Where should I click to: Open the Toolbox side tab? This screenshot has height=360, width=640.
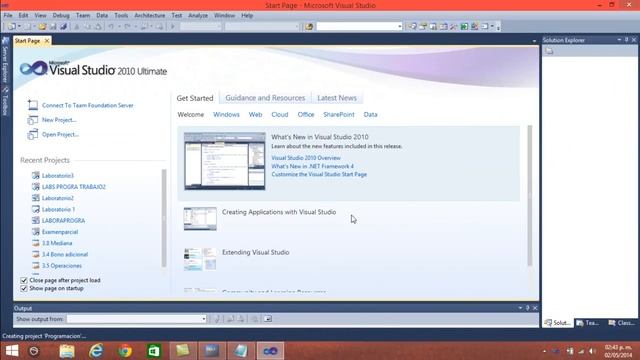point(5,101)
